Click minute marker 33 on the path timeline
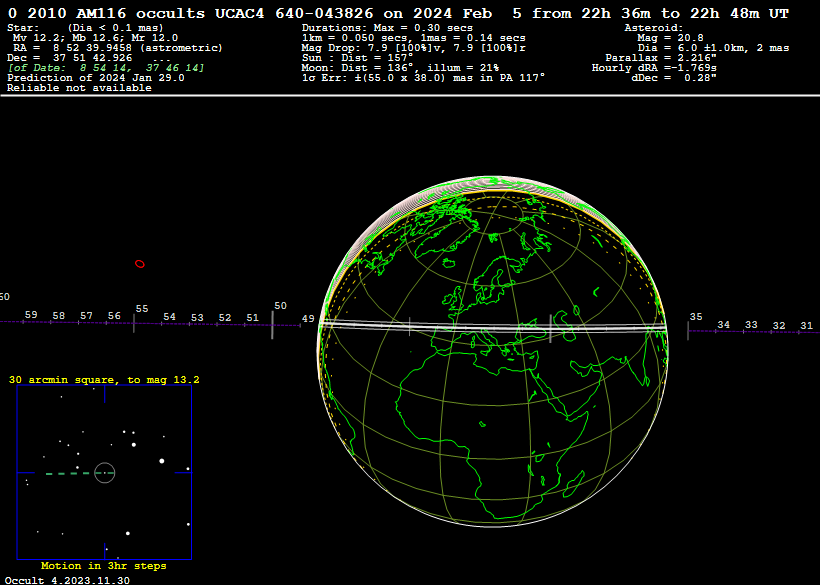This screenshot has width=820, height=585. (751, 325)
